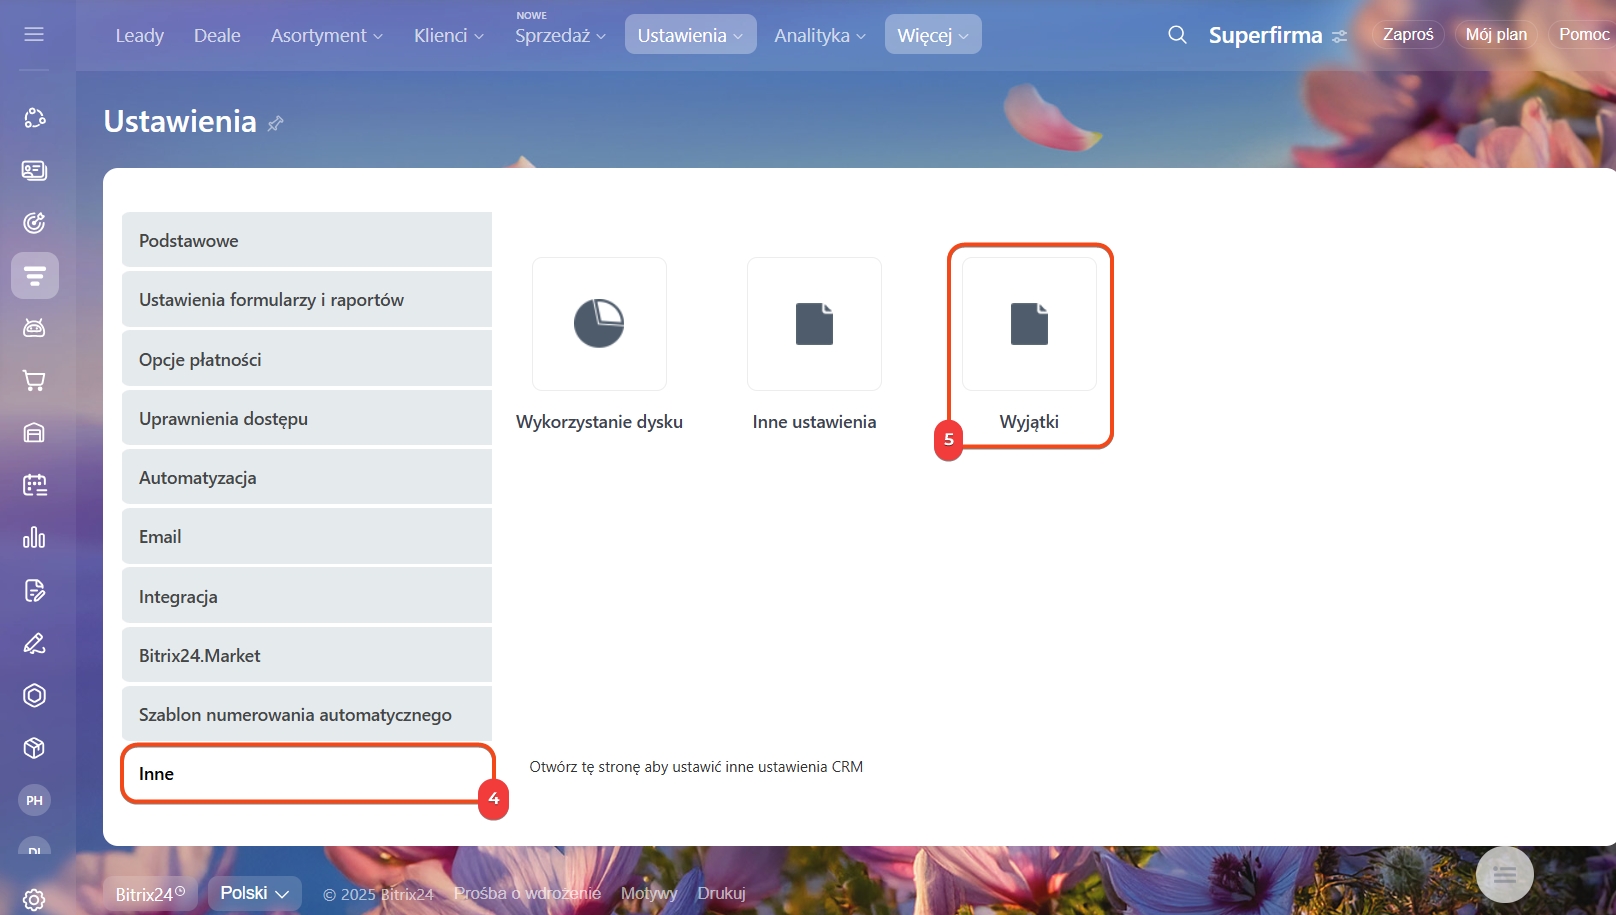
Task: Select Inne settings section
Action: [x=307, y=773]
